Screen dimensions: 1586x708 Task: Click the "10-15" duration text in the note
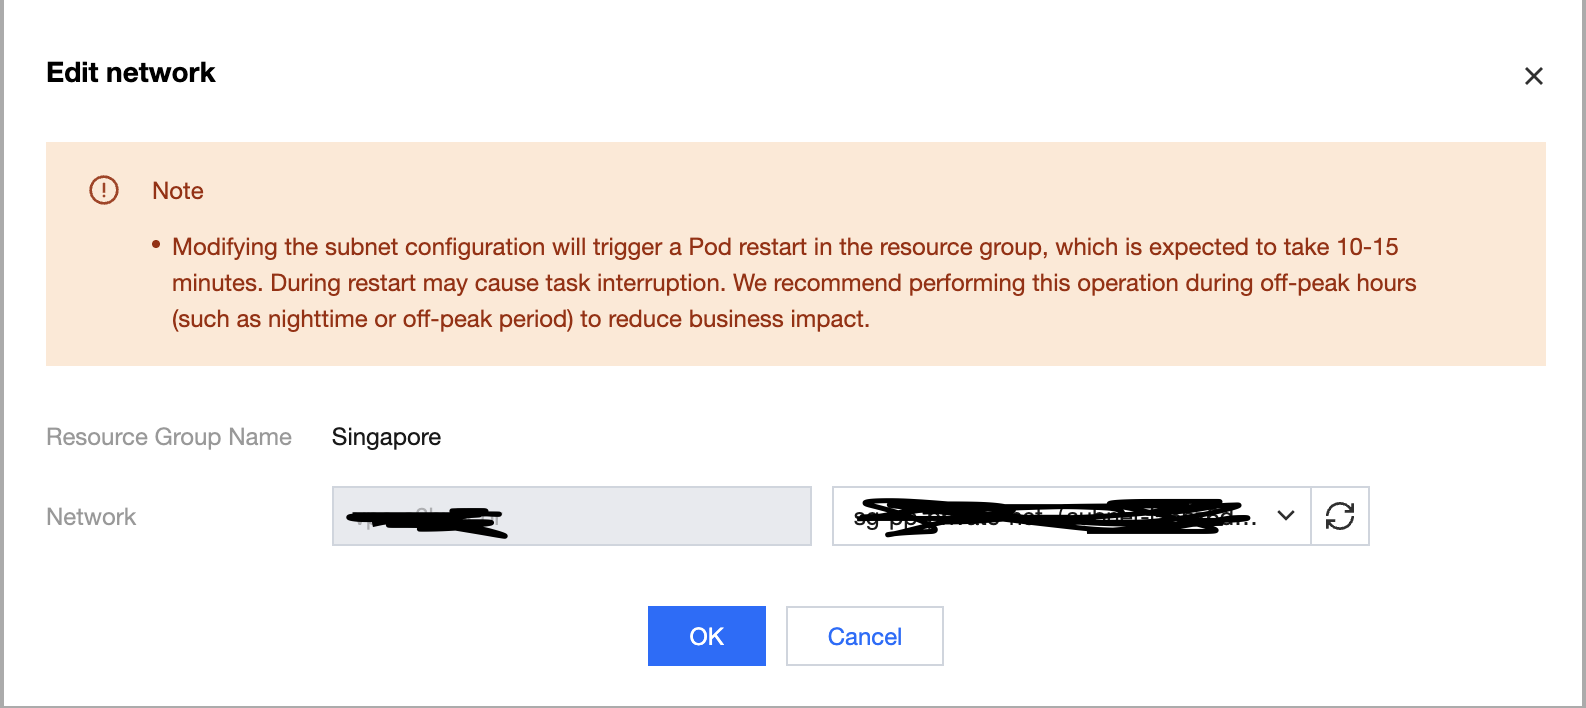pyautogui.click(x=1367, y=247)
